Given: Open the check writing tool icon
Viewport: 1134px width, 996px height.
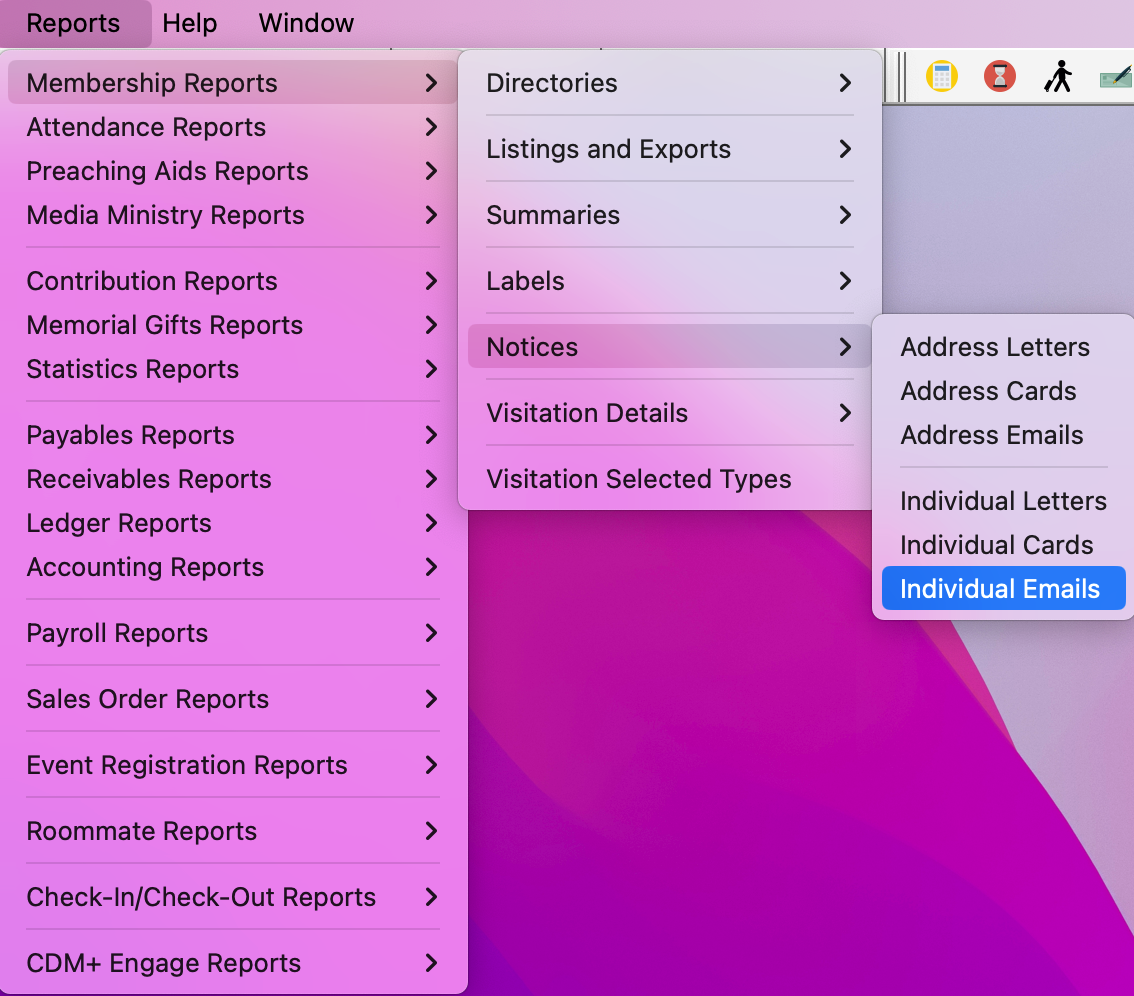Looking at the screenshot, I should click(x=1115, y=75).
